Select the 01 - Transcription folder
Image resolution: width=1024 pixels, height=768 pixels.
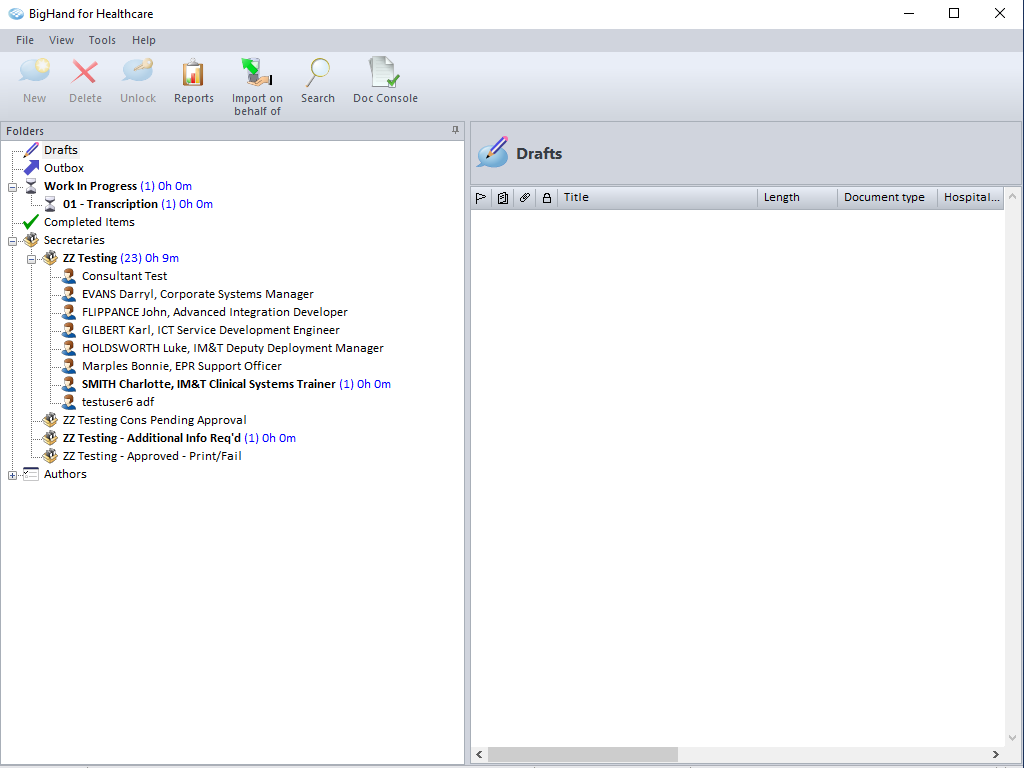[x=138, y=204]
